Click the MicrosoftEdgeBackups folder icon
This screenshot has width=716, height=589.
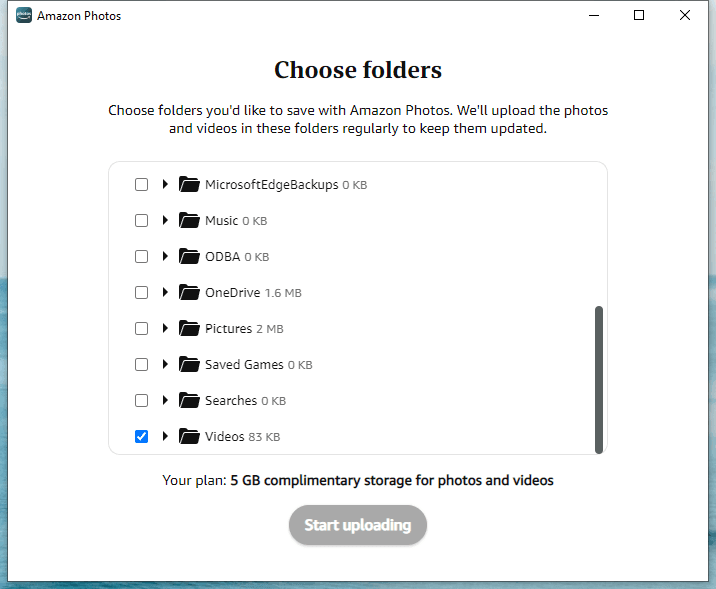[190, 184]
